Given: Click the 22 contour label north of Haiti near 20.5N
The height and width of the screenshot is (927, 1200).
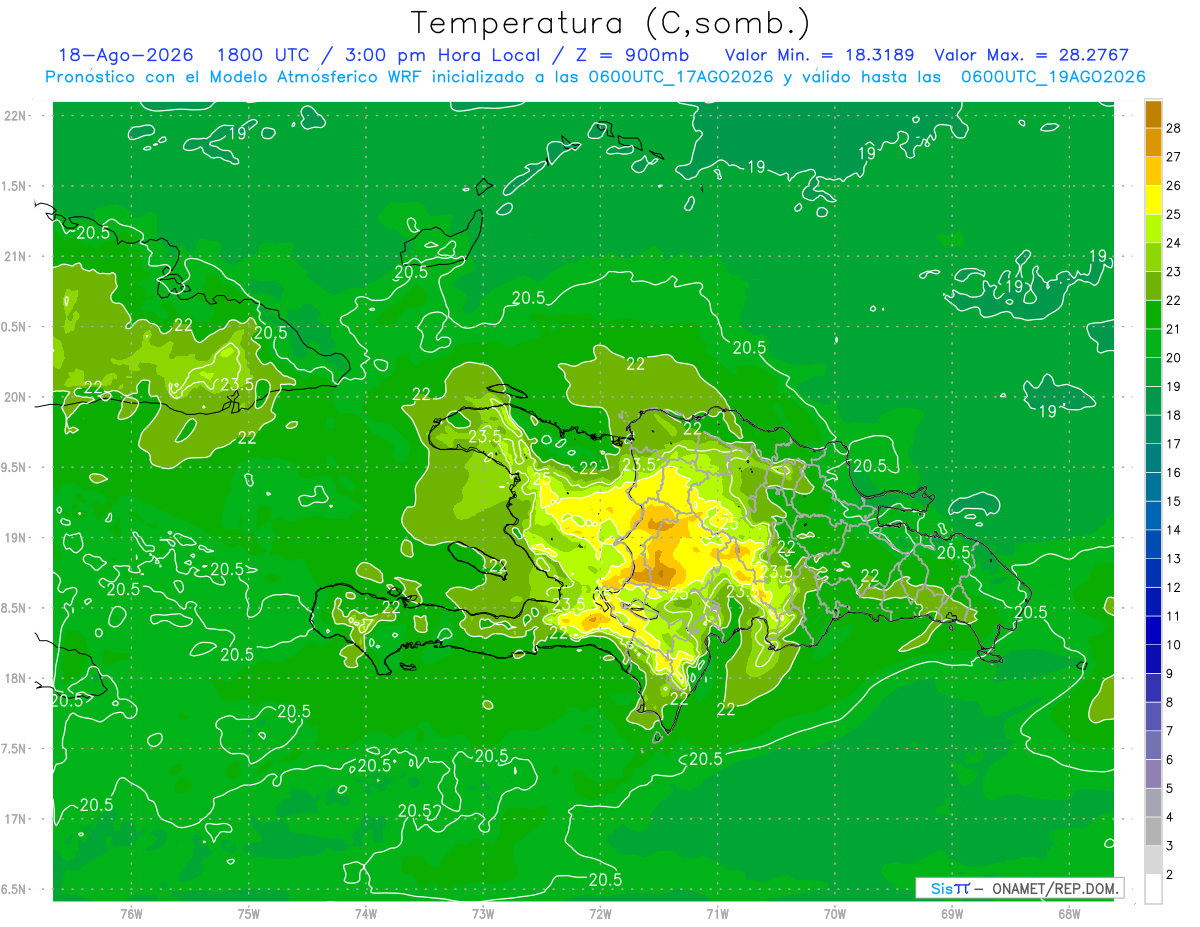Looking at the screenshot, I should click(635, 364).
